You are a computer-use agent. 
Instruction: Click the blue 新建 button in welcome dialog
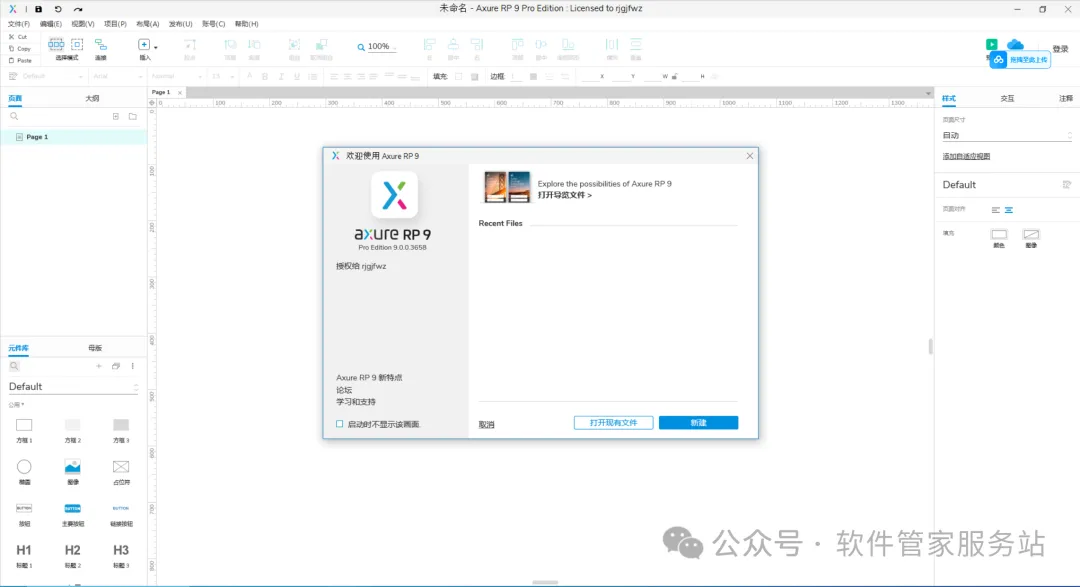click(x=698, y=422)
